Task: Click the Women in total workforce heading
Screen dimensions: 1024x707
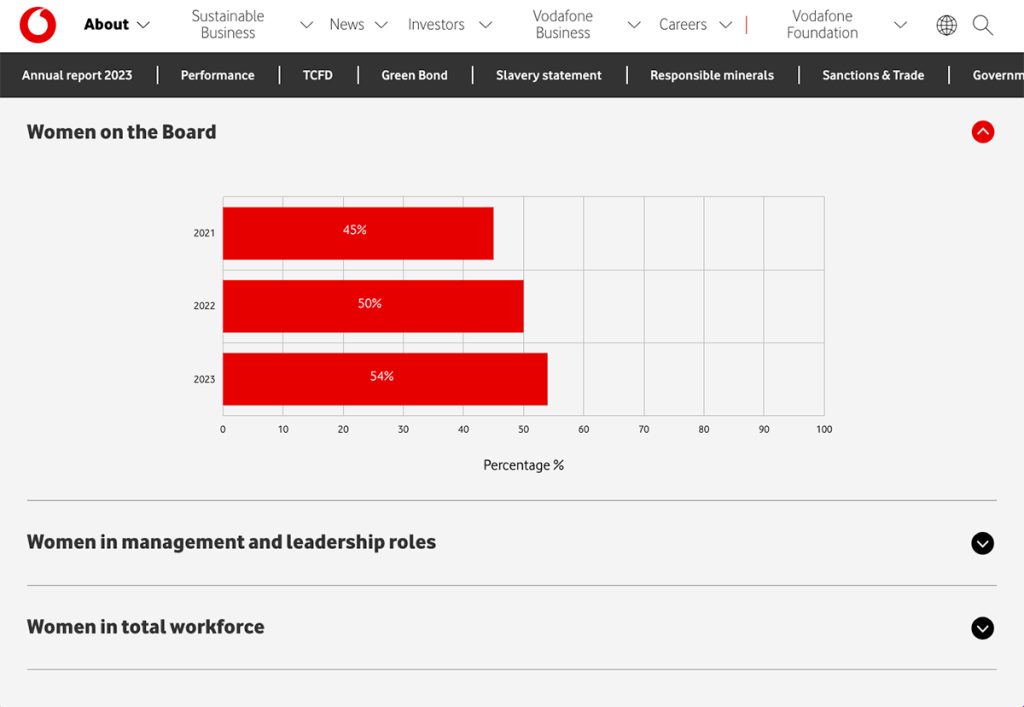Action: click(x=146, y=627)
